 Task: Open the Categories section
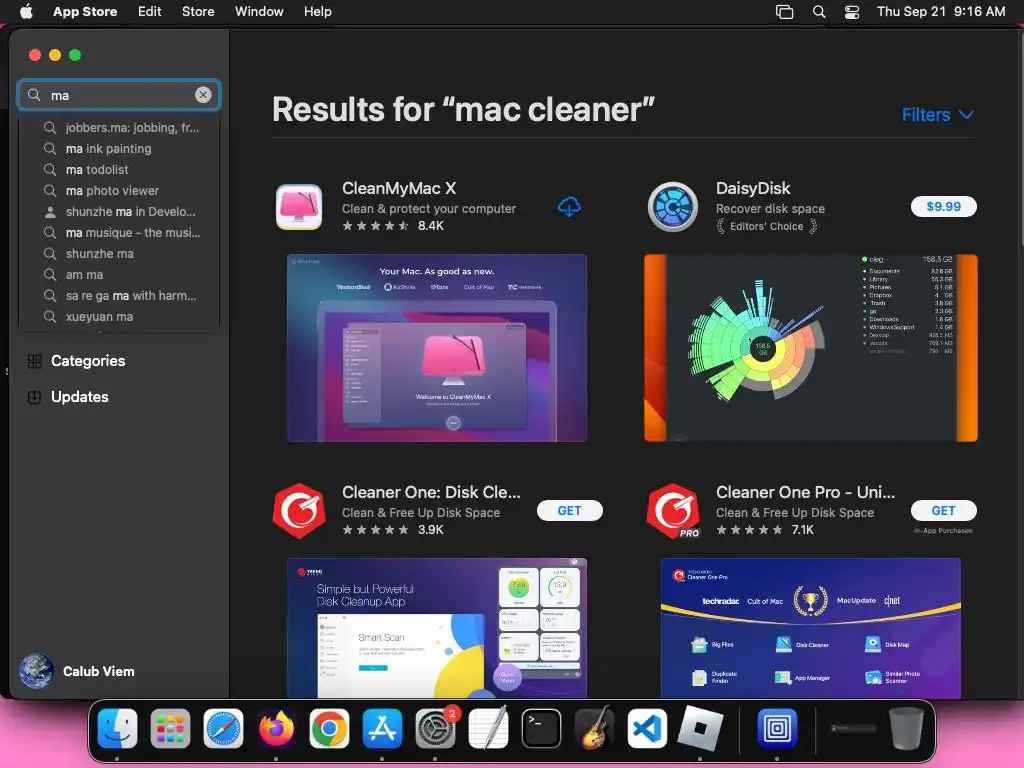88,361
